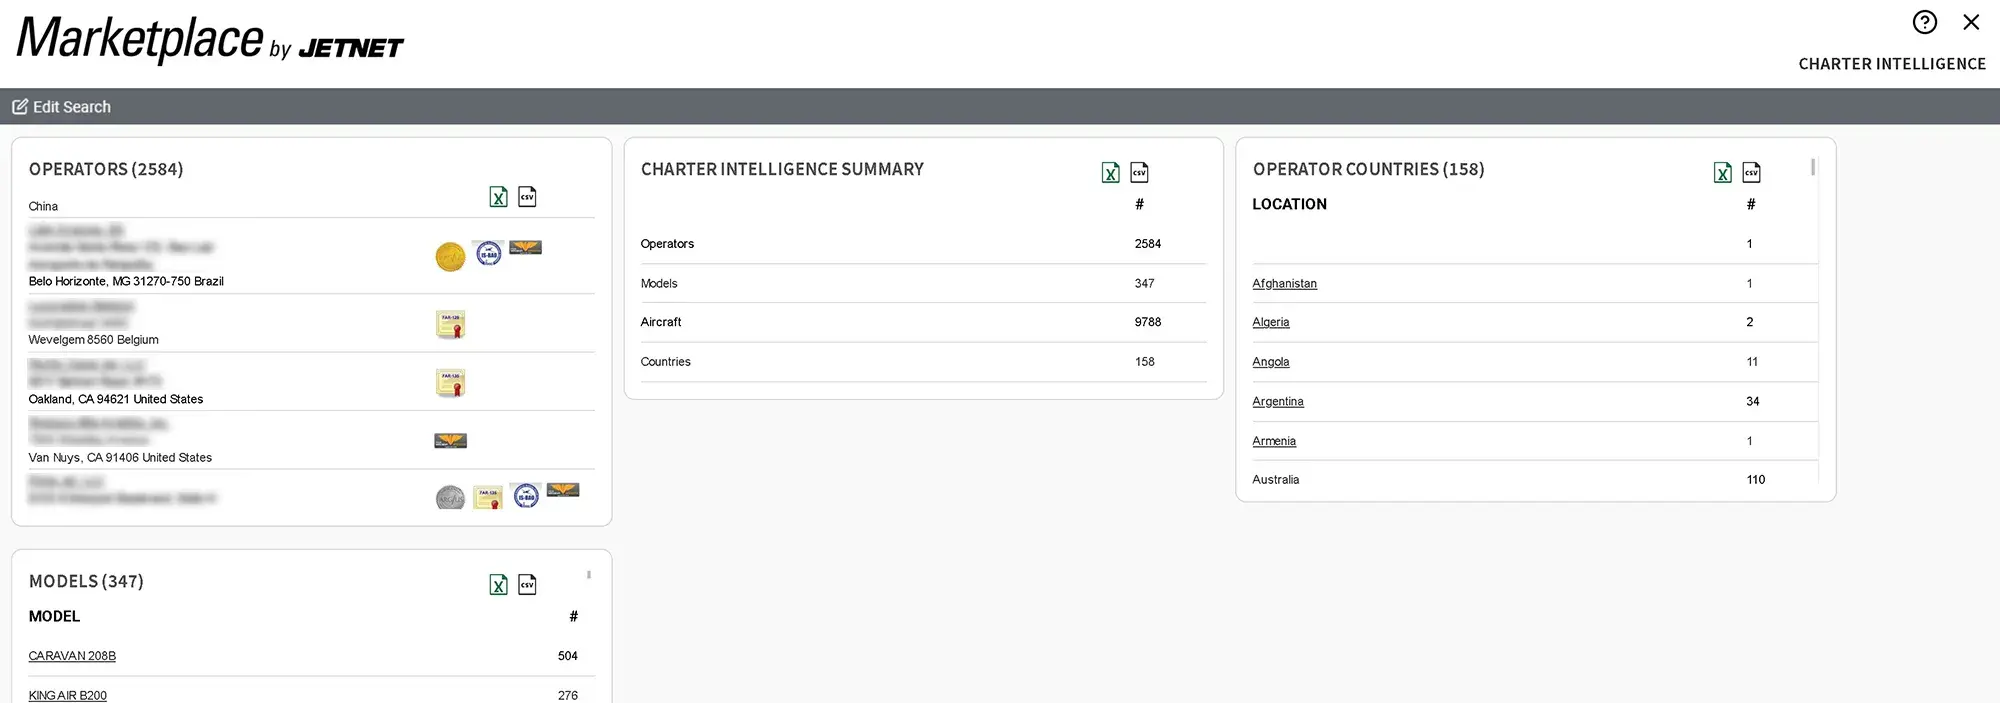
Task: Export Operators list as CSV
Action: [x=527, y=197]
